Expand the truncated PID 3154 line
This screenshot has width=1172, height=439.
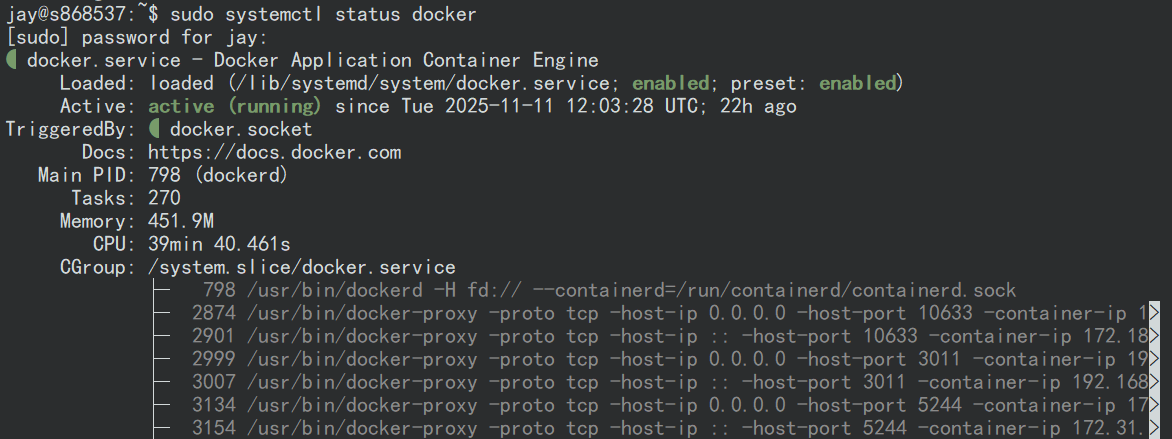coord(1153,428)
